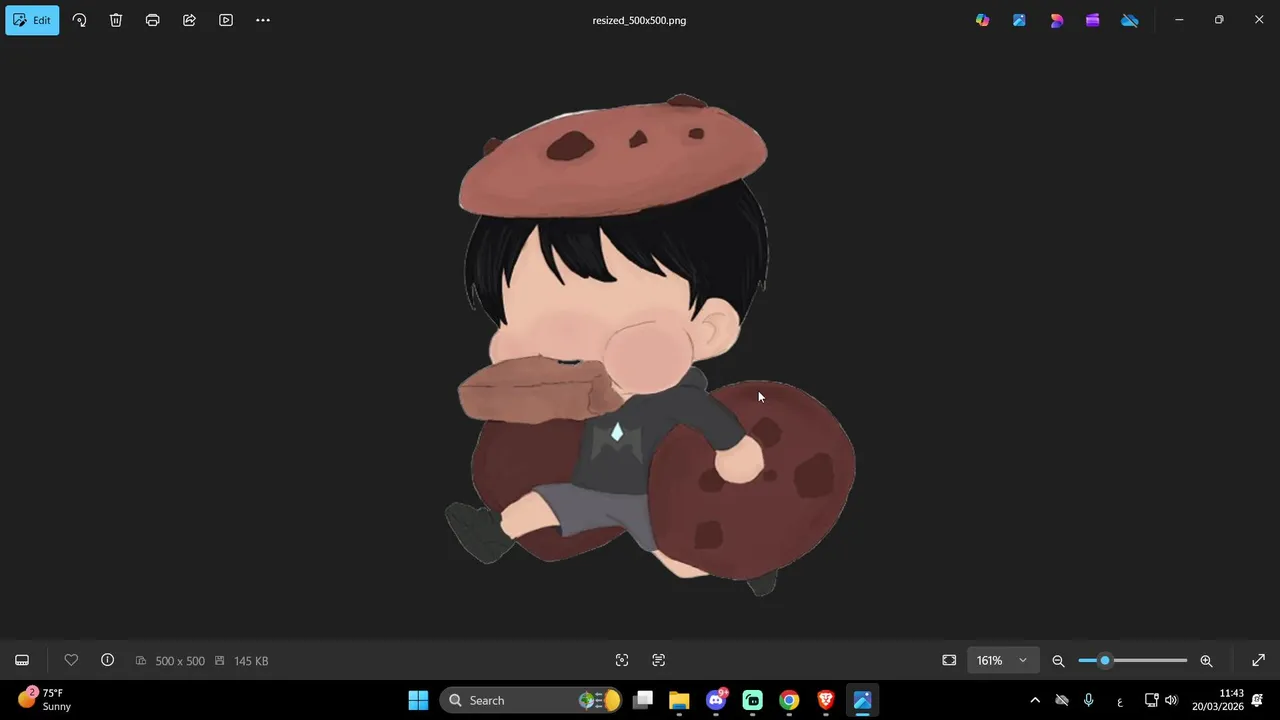Start slideshow from toolbar icon
This screenshot has height=720, width=1280.
point(226,20)
